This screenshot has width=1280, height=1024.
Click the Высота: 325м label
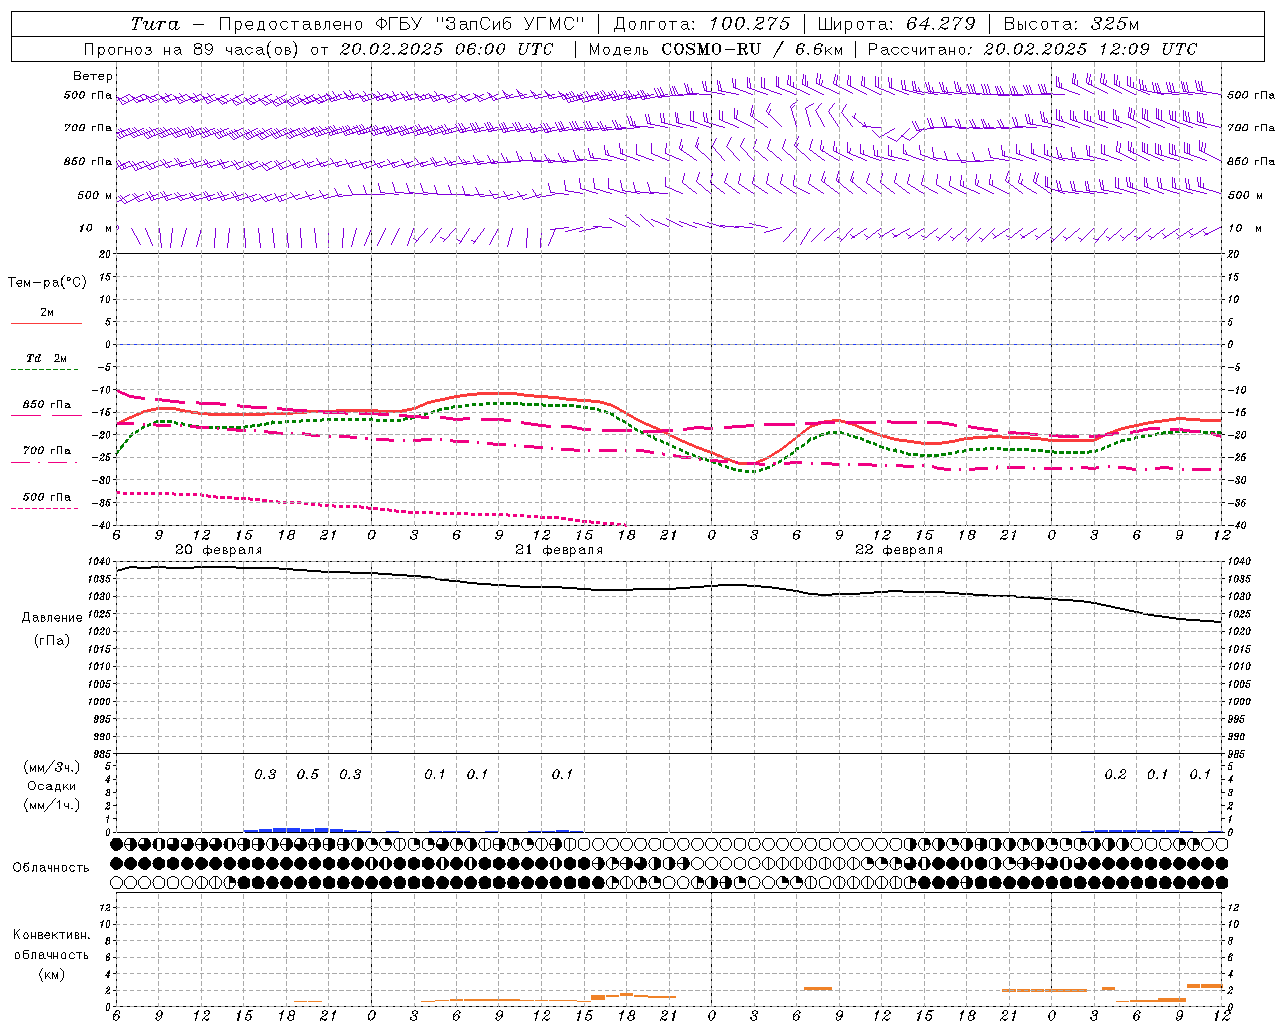click(1071, 24)
